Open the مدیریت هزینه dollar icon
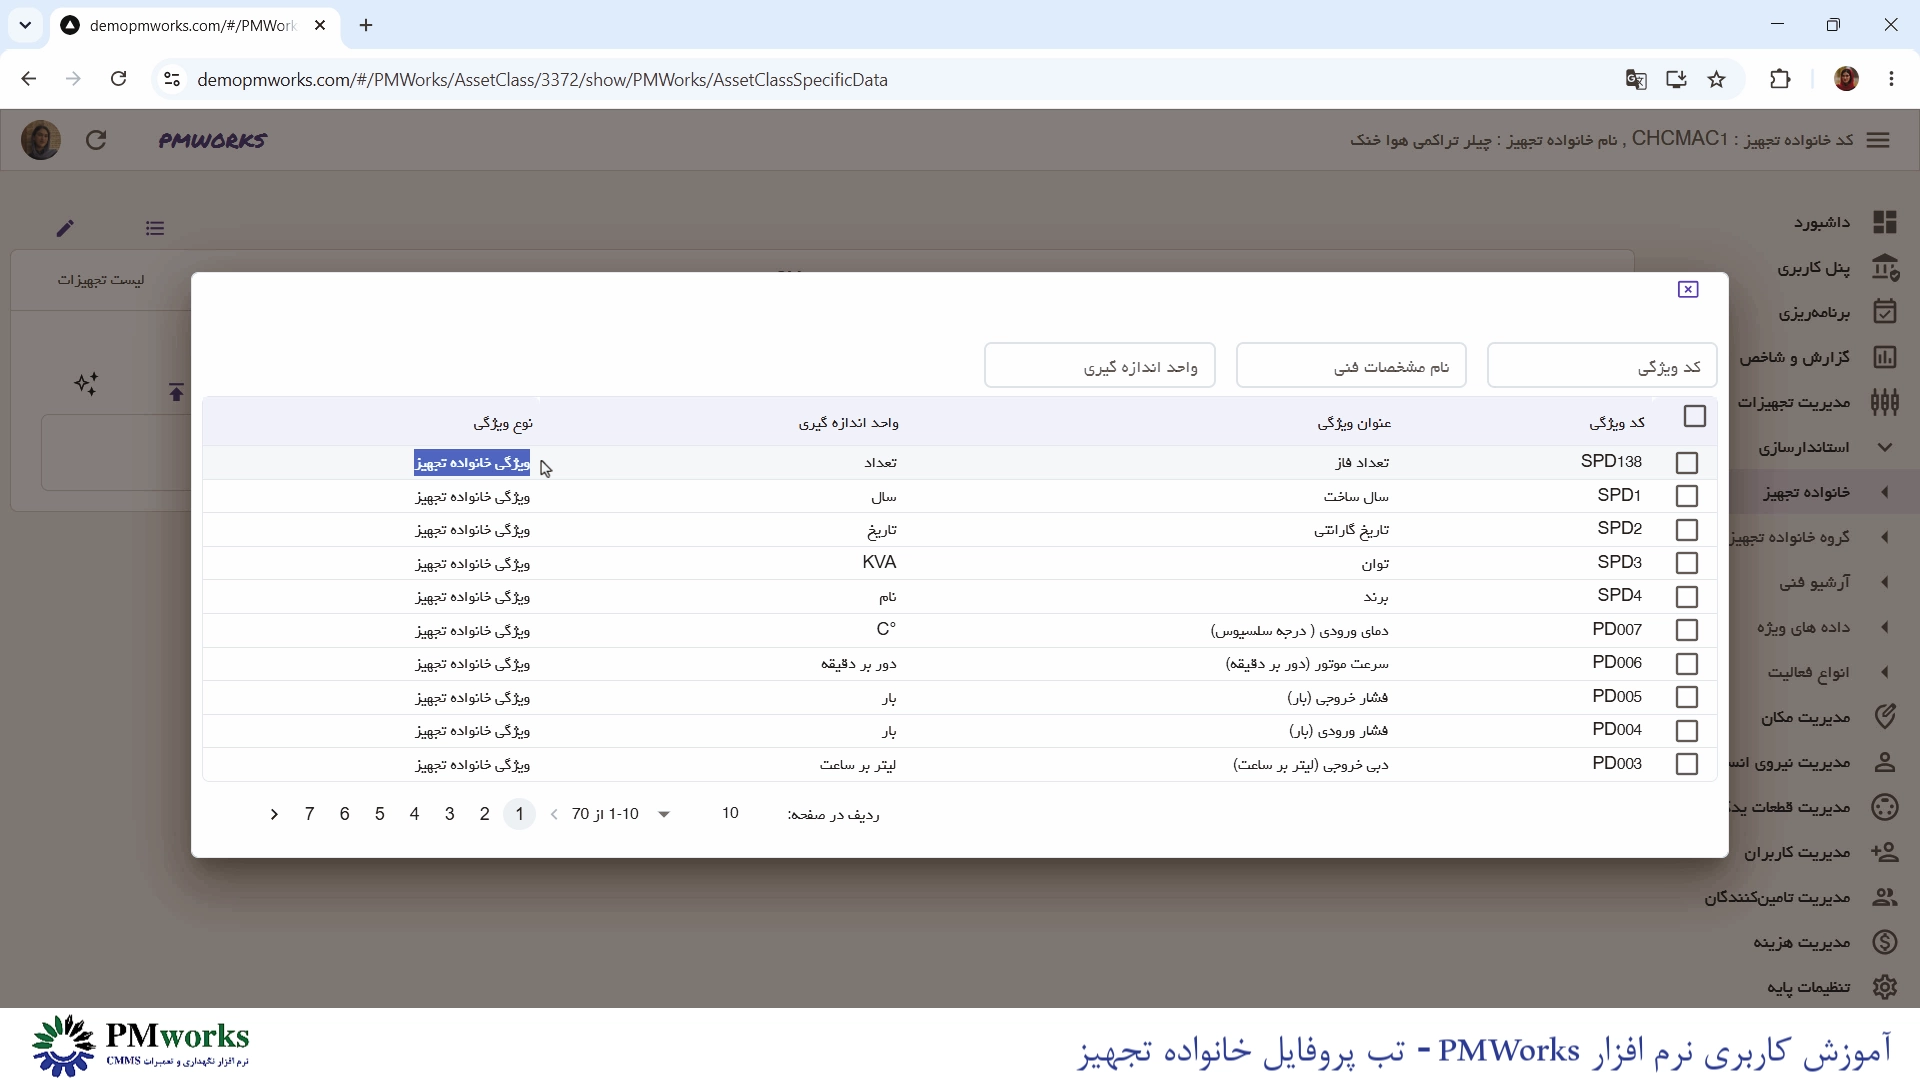Viewport: 1920px width, 1080px height. click(1885, 942)
